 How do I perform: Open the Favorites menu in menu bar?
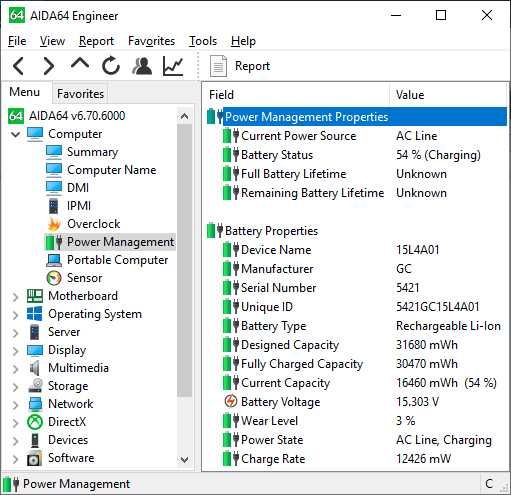(x=151, y=41)
